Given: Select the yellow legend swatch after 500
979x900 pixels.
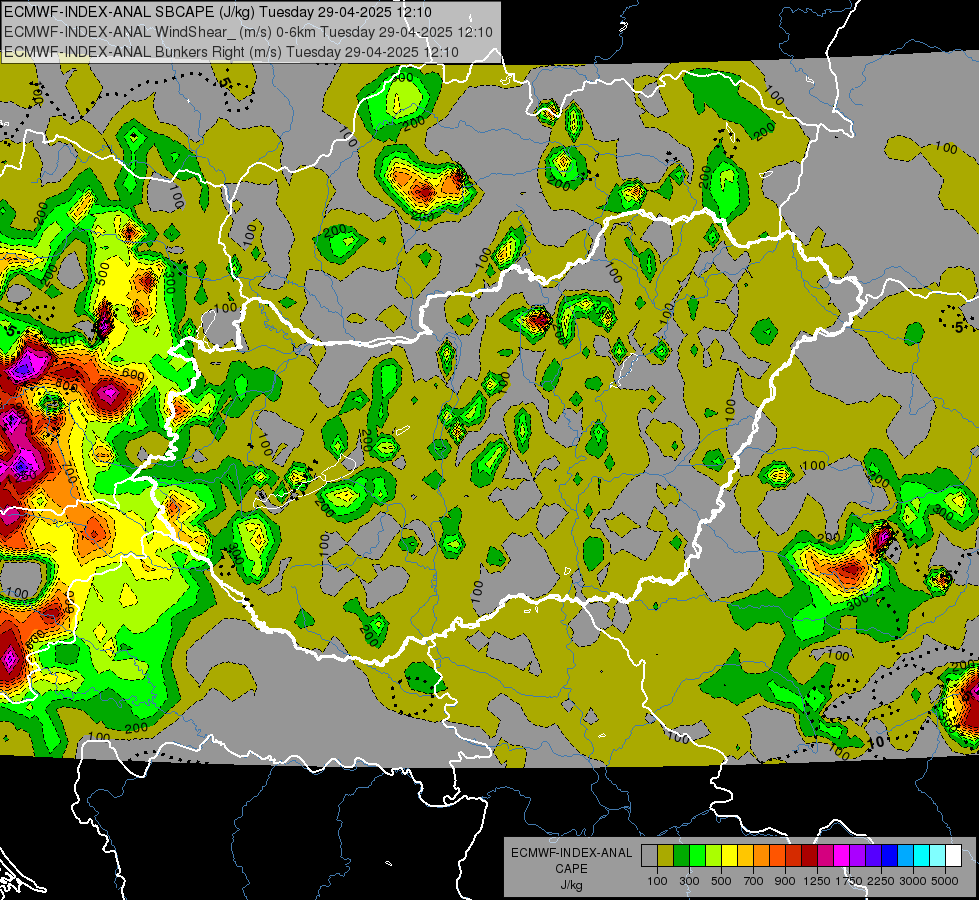Looking at the screenshot, I should (x=729, y=856).
